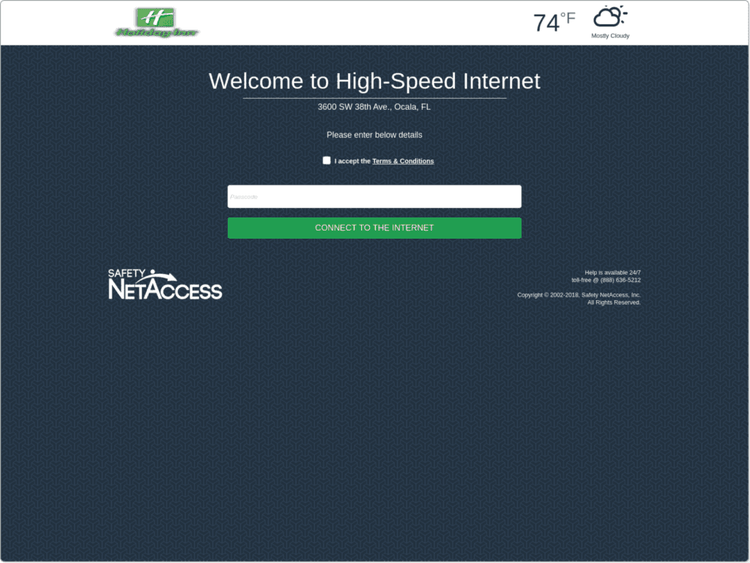Tick the accept terms checkbox
The height and width of the screenshot is (563, 750).
pyautogui.click(x=327, y=160)
